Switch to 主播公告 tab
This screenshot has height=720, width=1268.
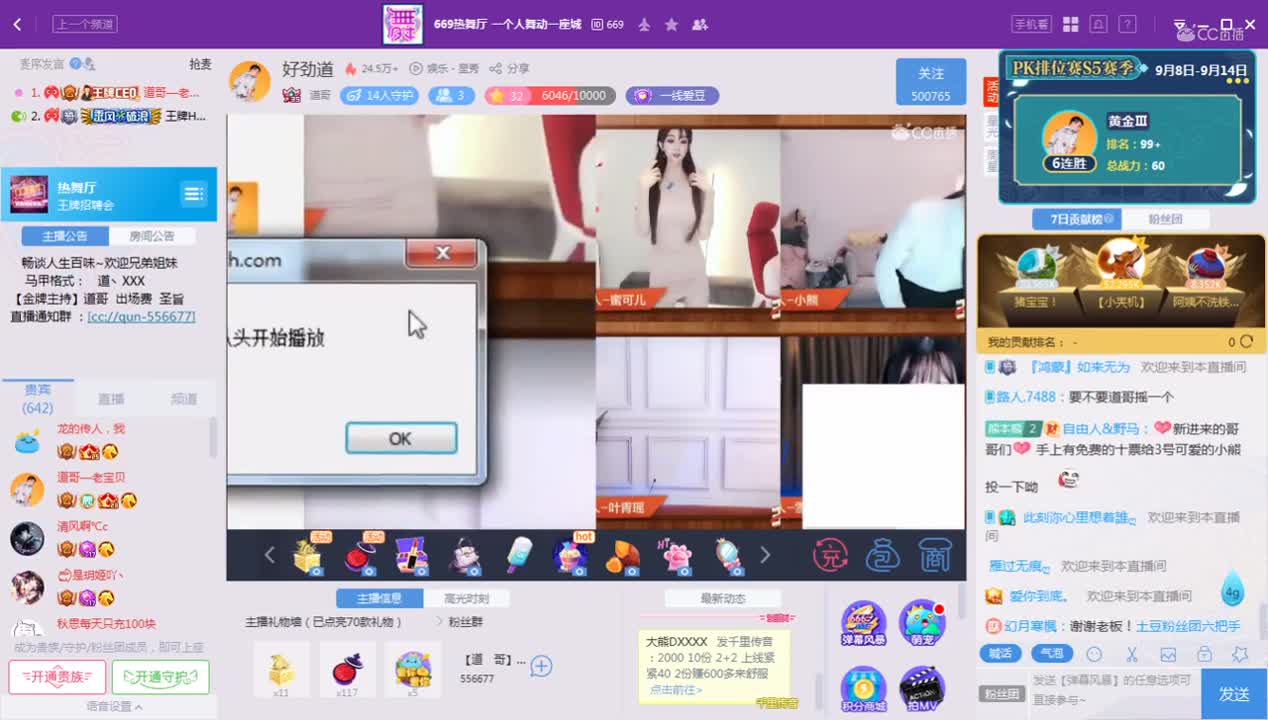coord(65,236)
